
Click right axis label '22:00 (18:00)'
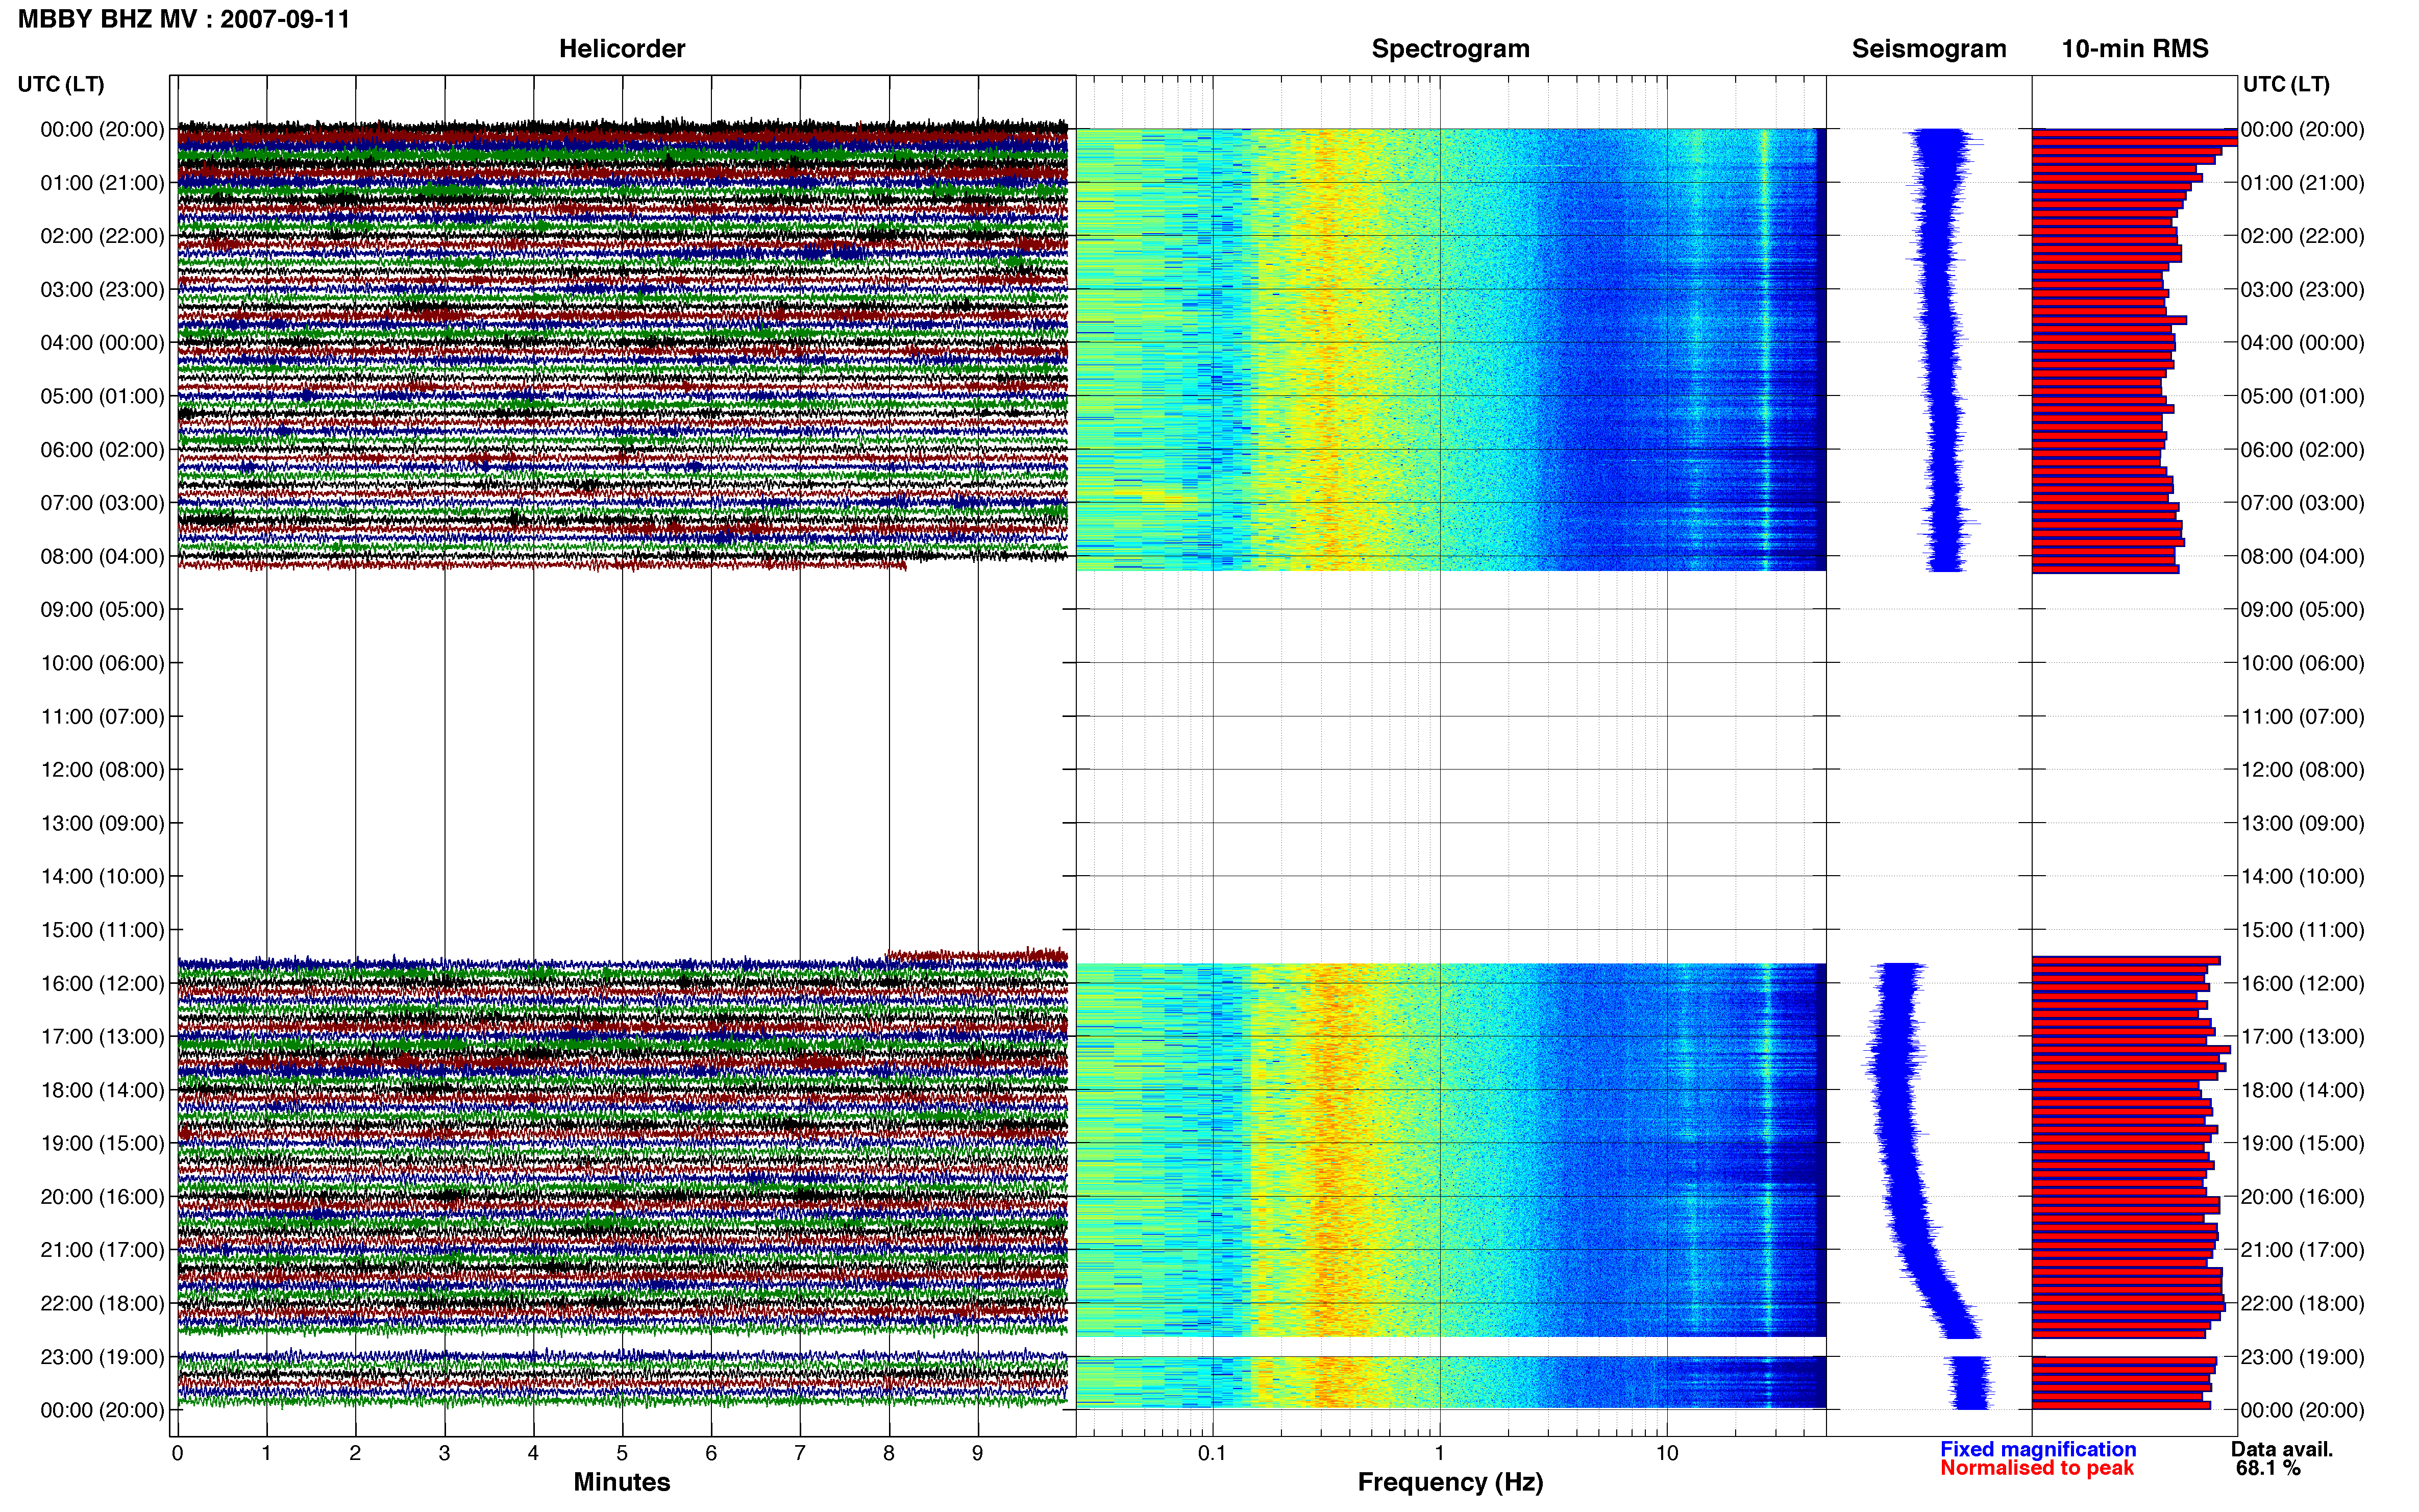click(x=2302, y=1304)
